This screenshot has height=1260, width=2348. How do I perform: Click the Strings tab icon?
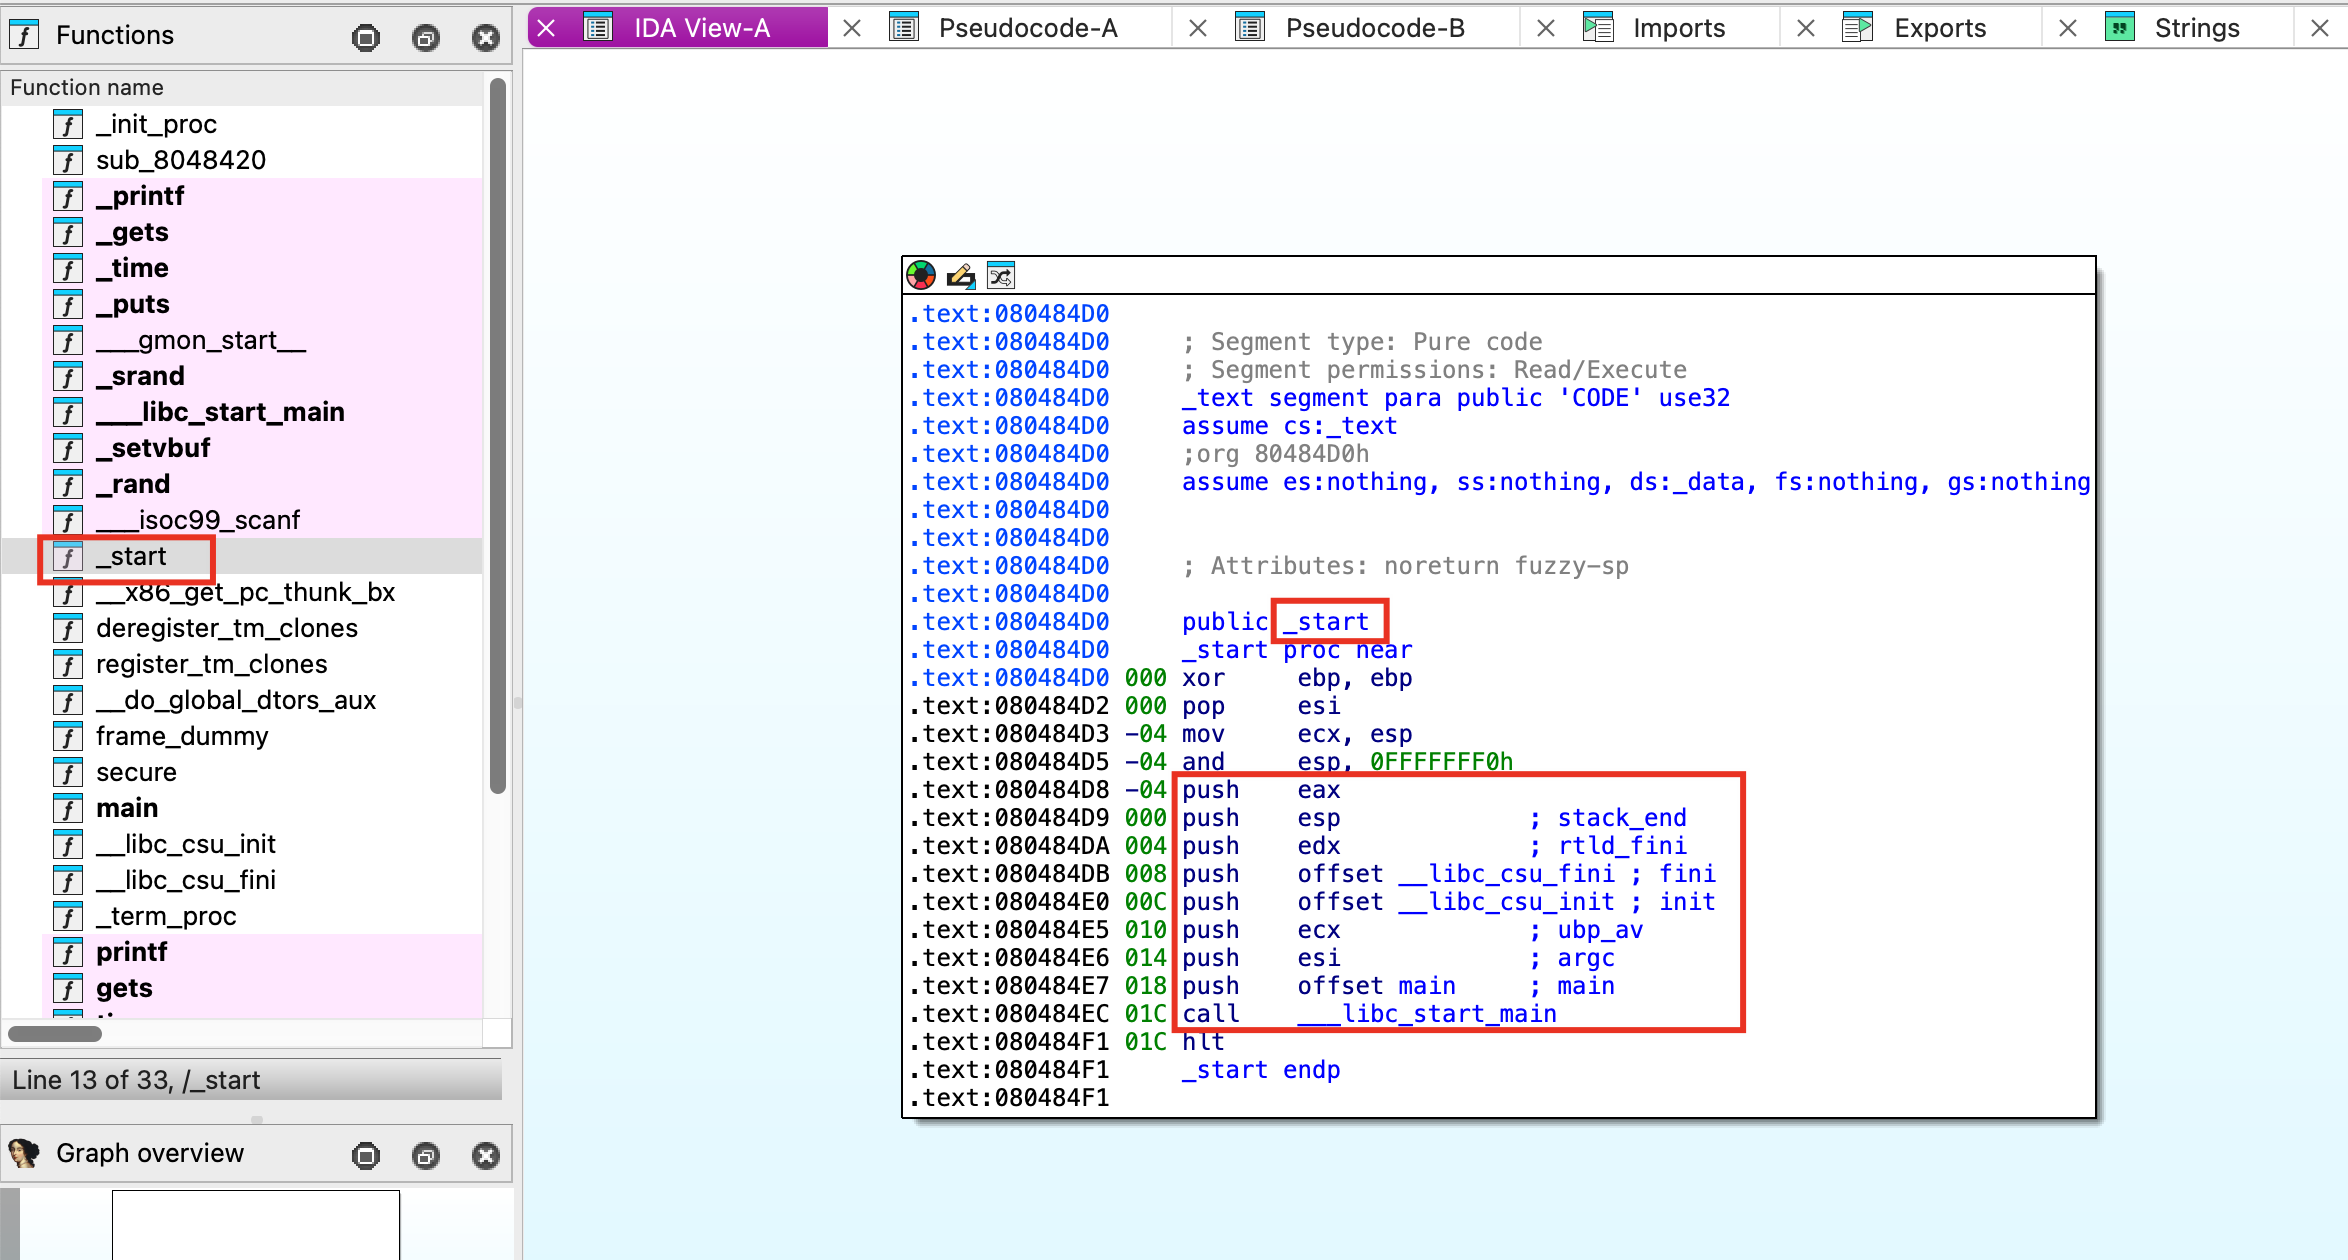[2120, 28]
